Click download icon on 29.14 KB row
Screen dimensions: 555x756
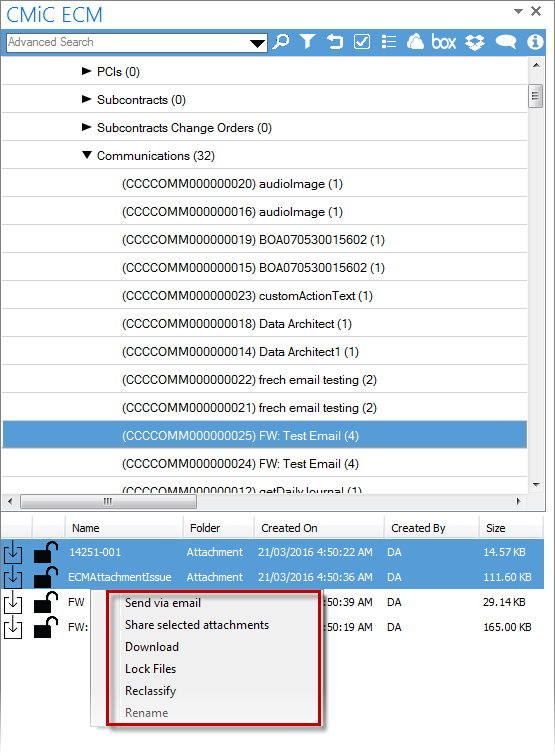13,602
